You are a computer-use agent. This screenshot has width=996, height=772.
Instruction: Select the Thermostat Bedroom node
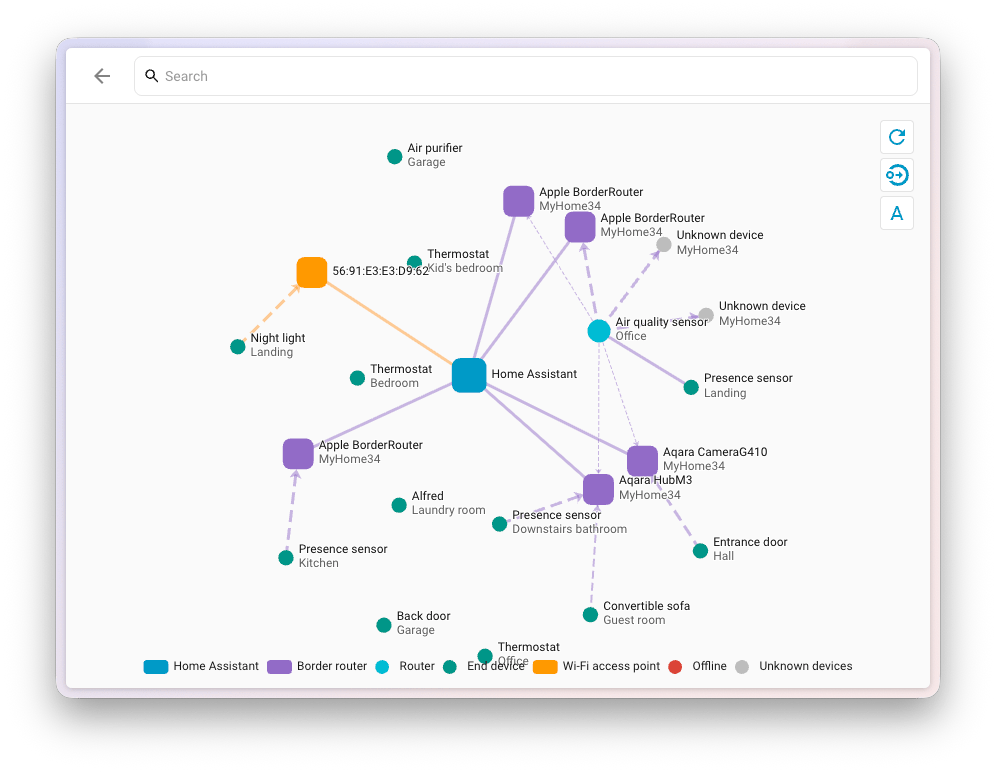357,378
